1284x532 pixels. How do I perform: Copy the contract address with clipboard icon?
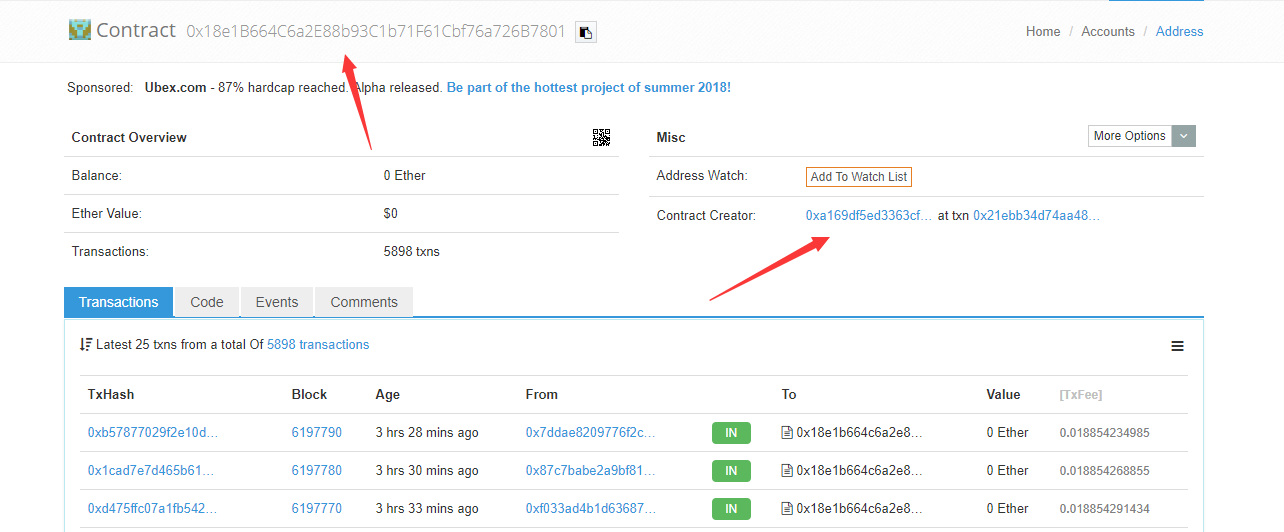click(x=586, y=32)
